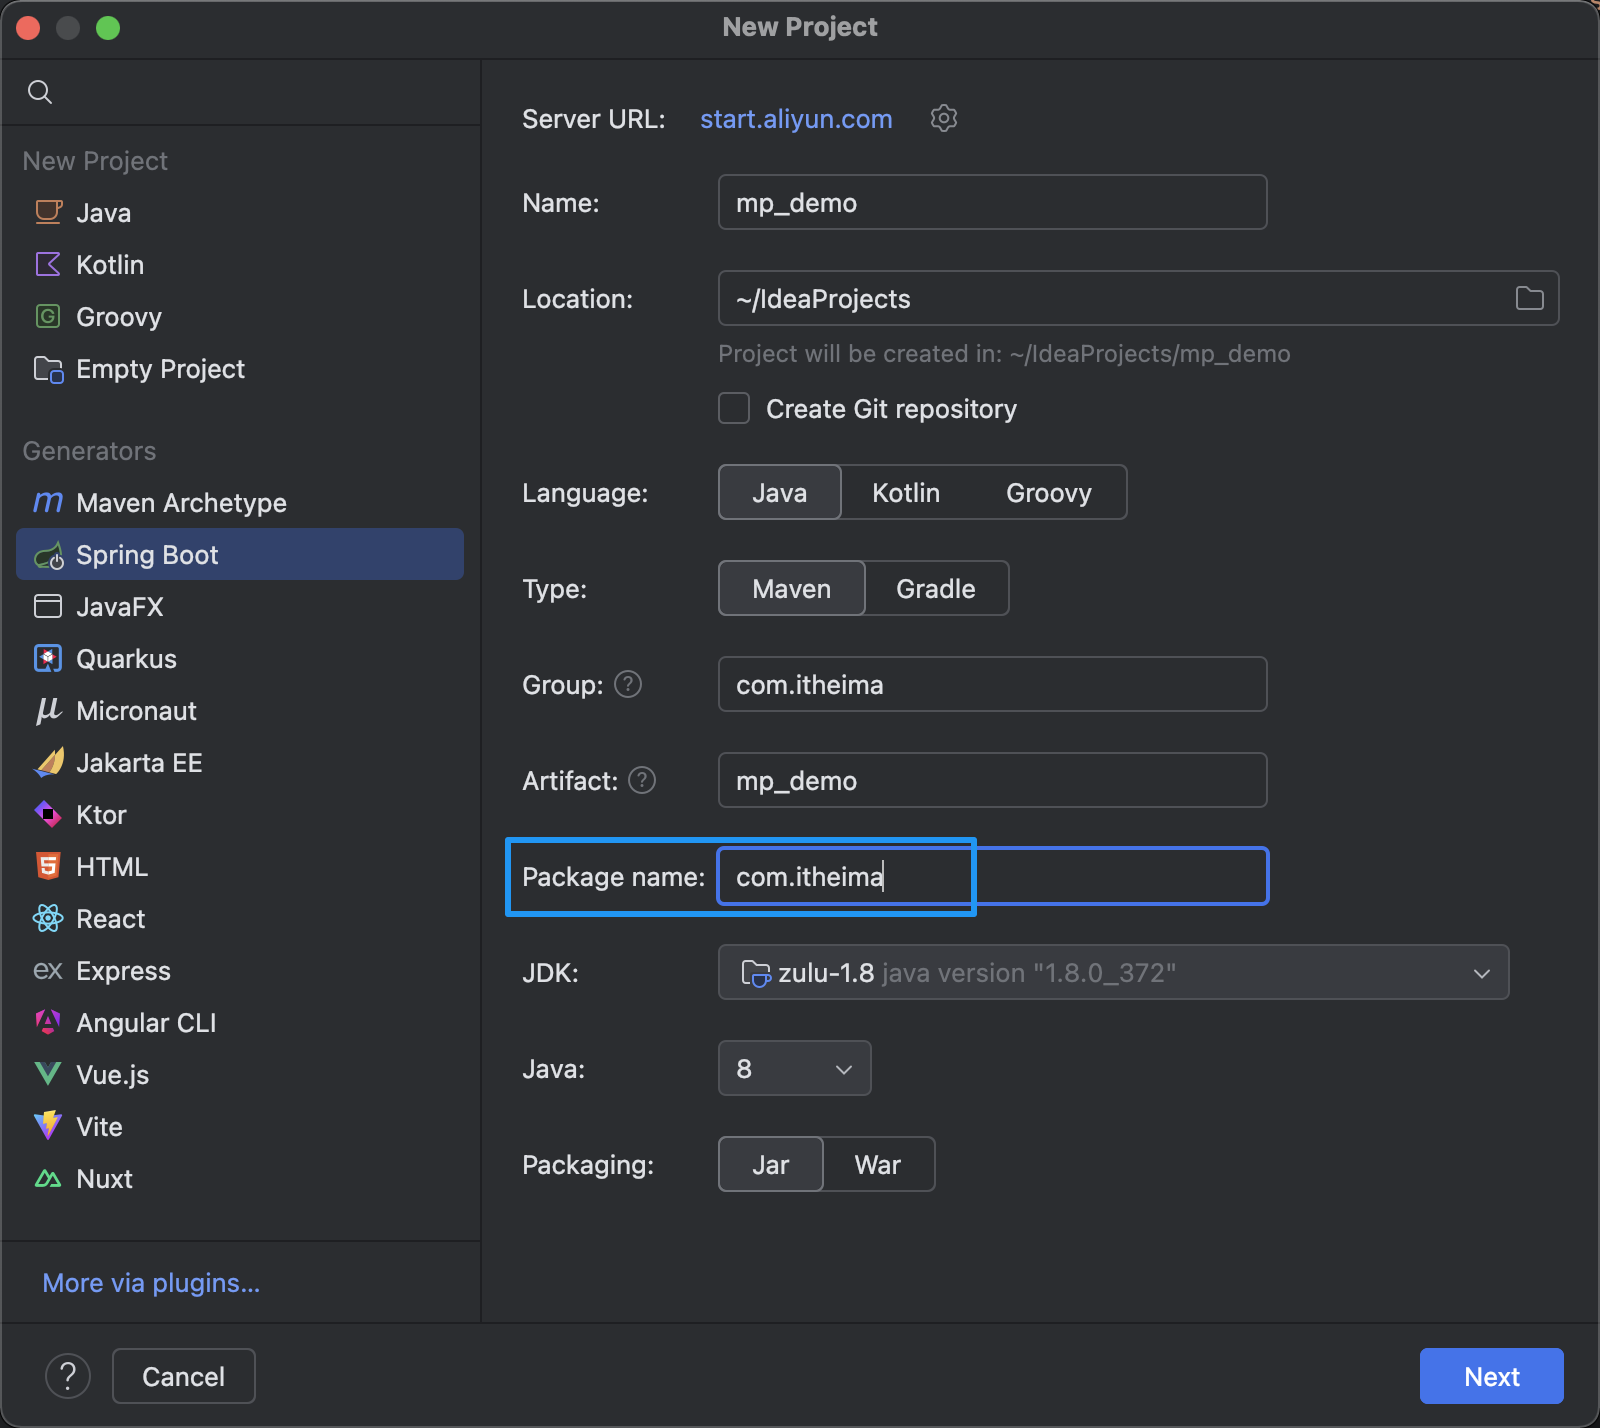Click the Spring Boot leaf icon
The height and width of the screenshot is (1428, 1600).
point(48,555)
